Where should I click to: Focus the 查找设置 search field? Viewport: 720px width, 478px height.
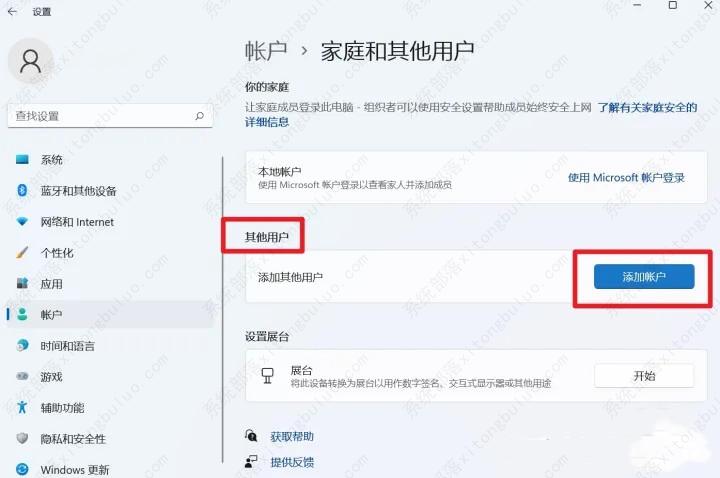pos(110,116)
